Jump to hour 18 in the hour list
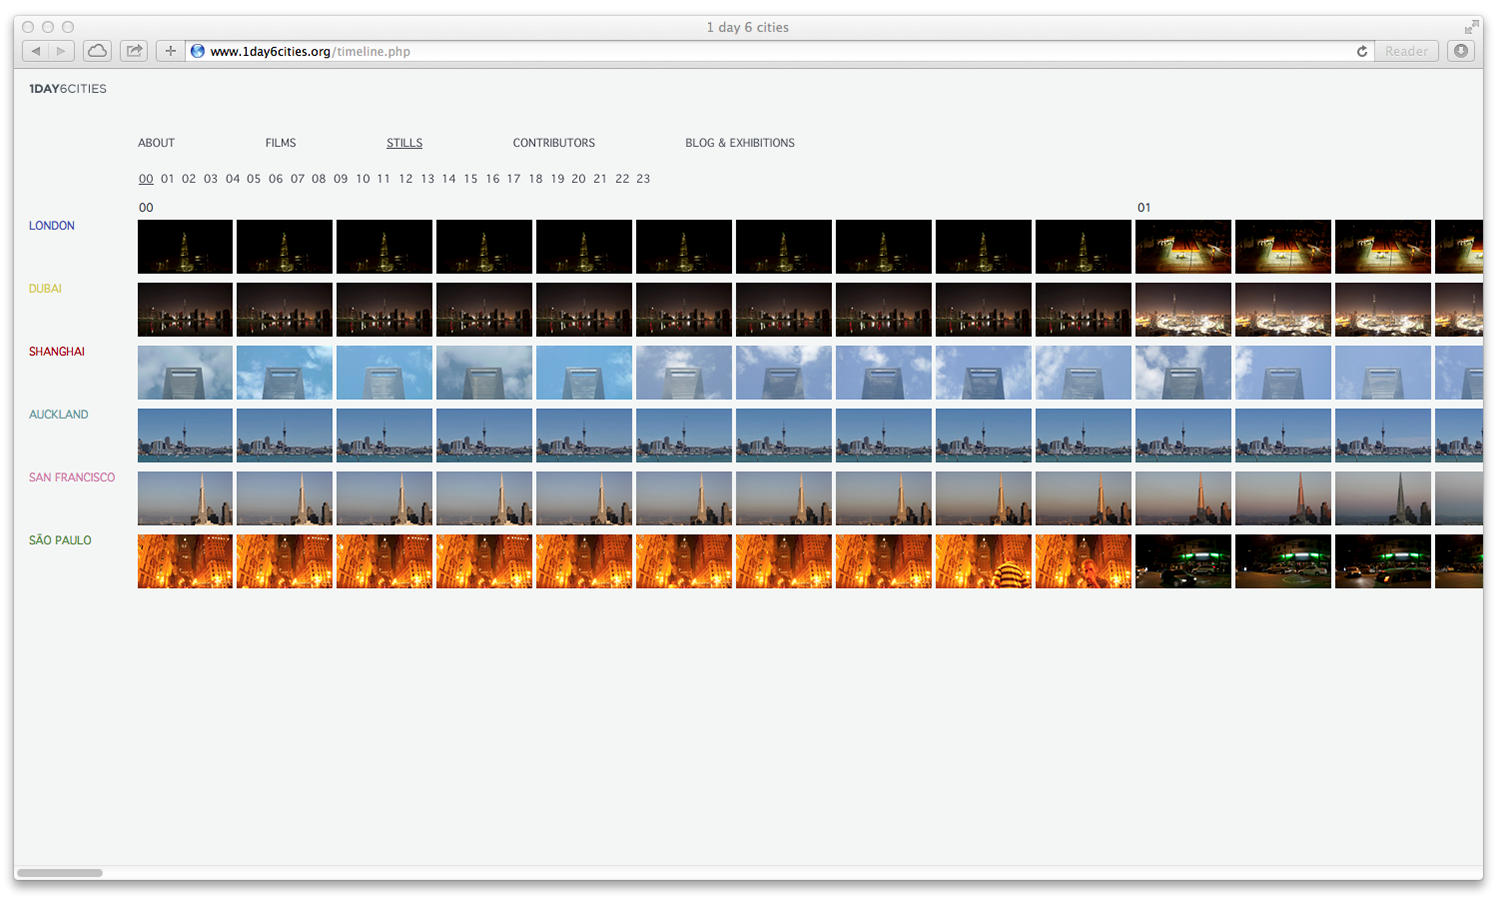1500x898 pixels. pos(535,179)
